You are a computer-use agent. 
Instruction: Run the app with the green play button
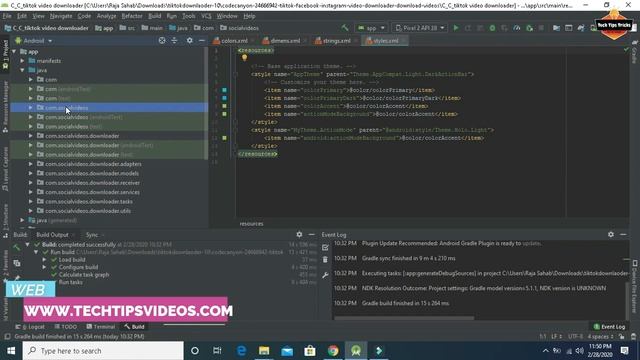[456, 28]
